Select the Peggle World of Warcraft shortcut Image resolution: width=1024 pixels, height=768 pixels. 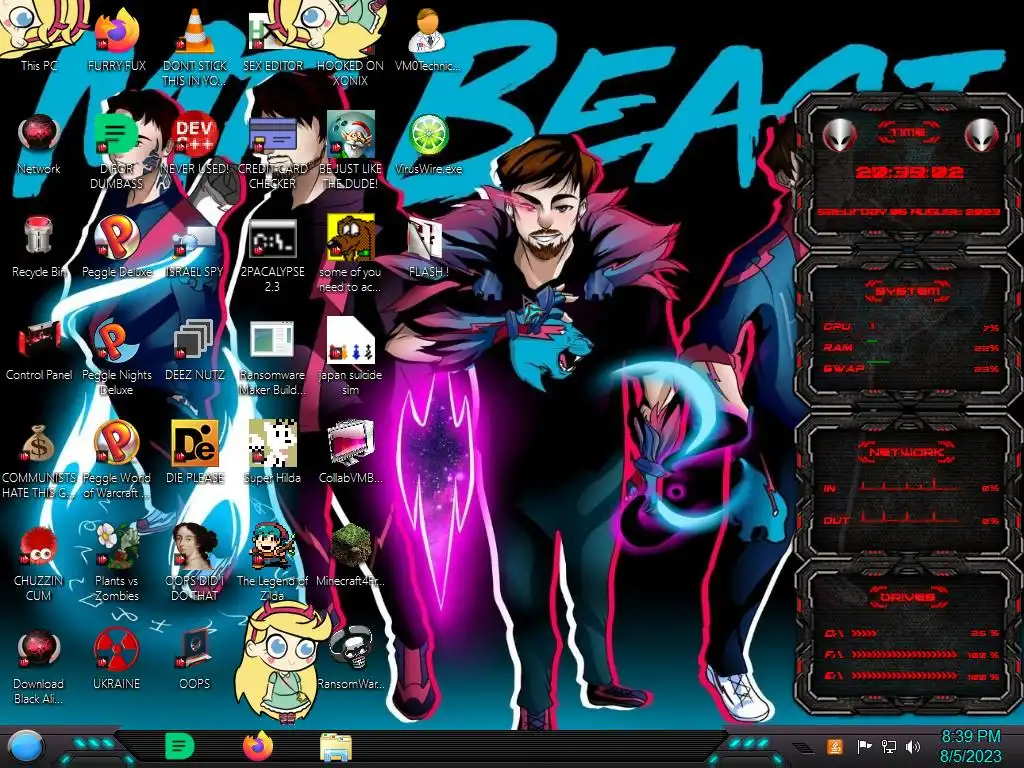(116, 460)
